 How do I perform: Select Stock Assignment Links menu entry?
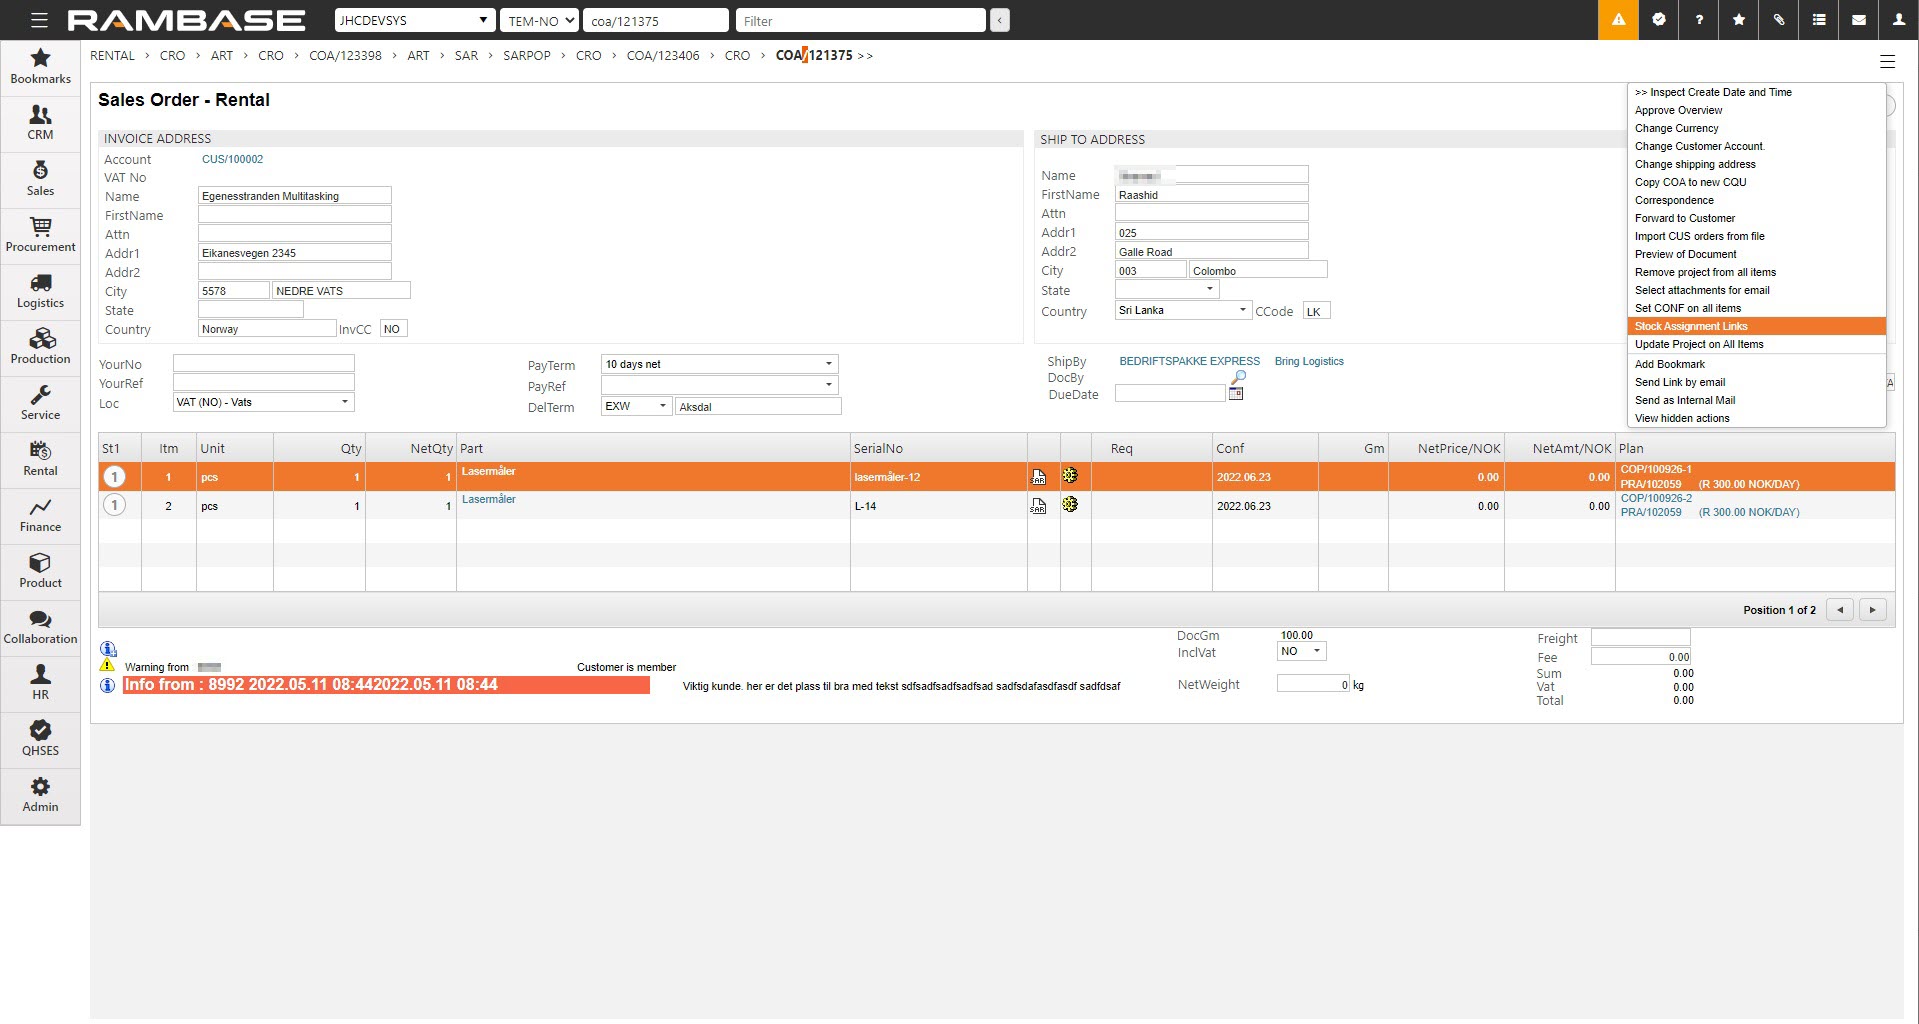(1690, 326)
